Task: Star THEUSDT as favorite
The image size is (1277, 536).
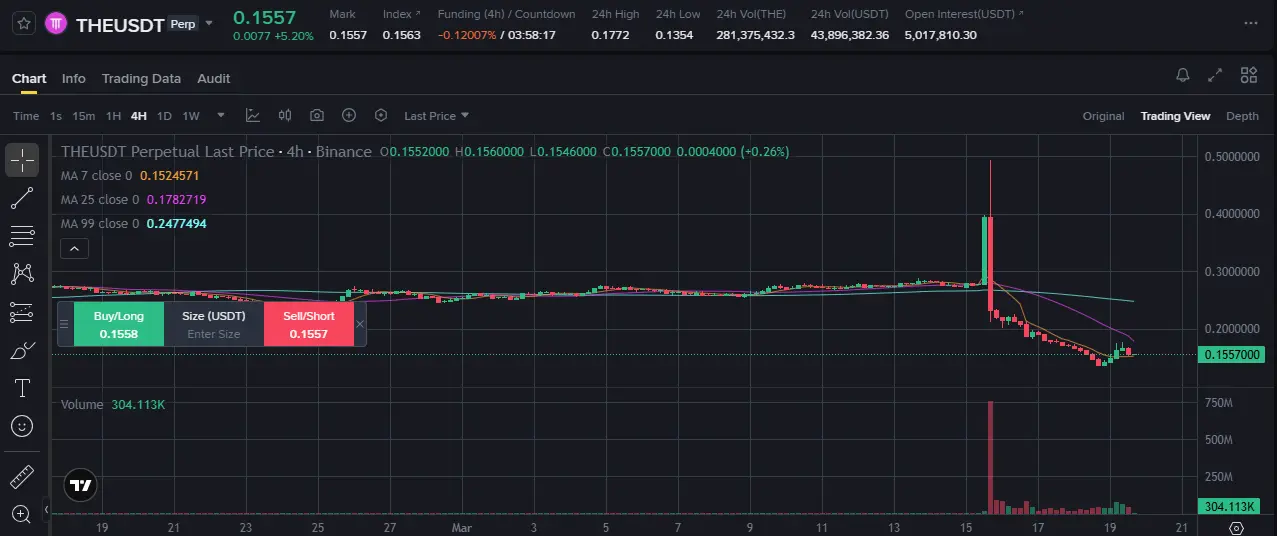Action: pos(24,23)
